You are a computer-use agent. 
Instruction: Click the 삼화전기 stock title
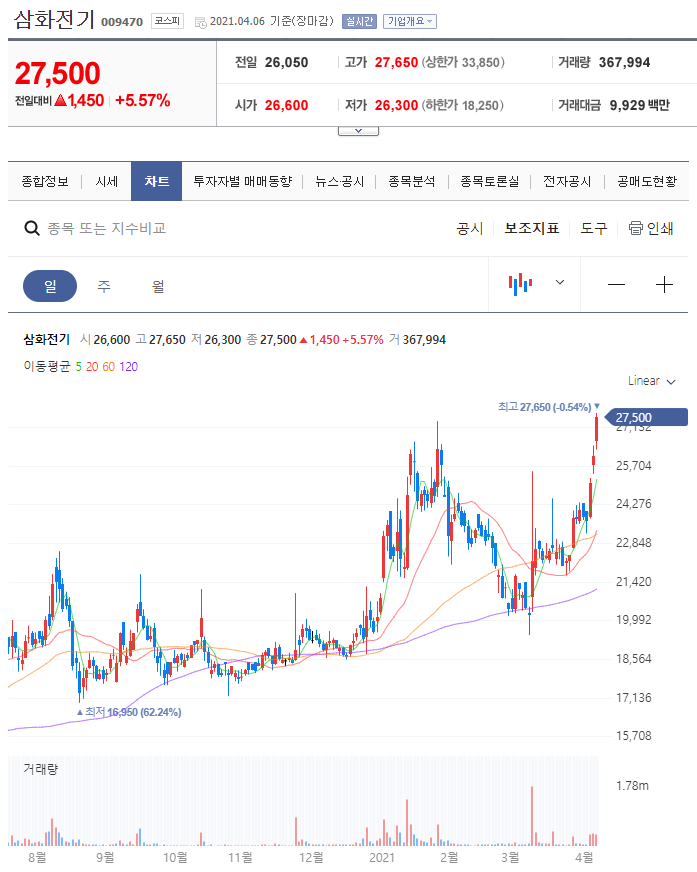(53, 19)
